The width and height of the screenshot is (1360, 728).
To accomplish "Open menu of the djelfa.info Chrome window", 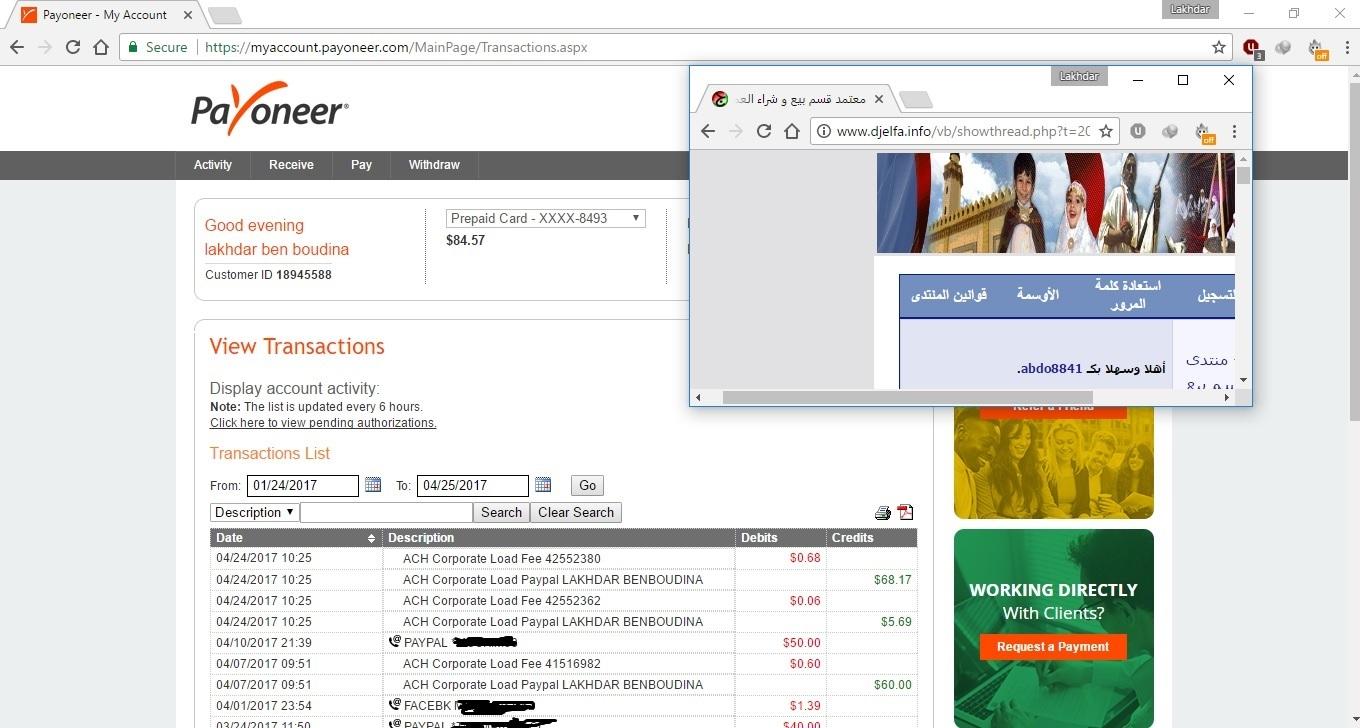I will [1234, 131].
